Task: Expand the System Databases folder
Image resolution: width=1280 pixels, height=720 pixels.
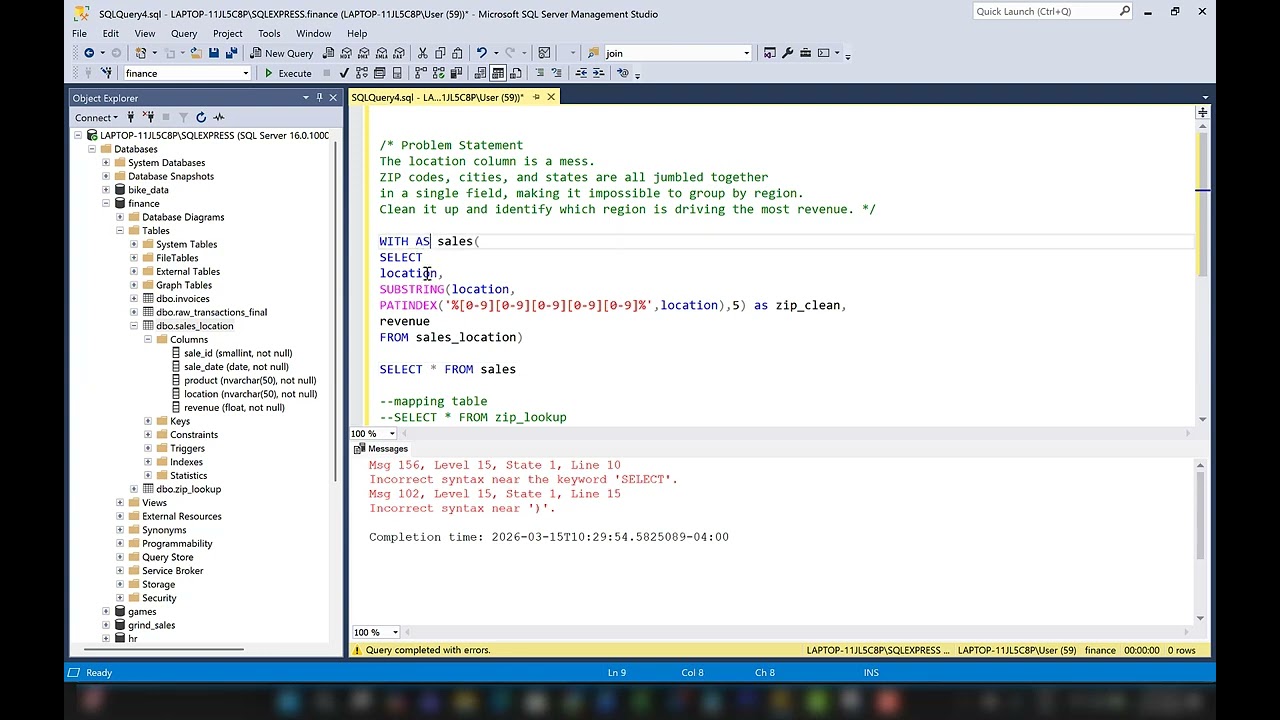Action: [x=106, y=162]
